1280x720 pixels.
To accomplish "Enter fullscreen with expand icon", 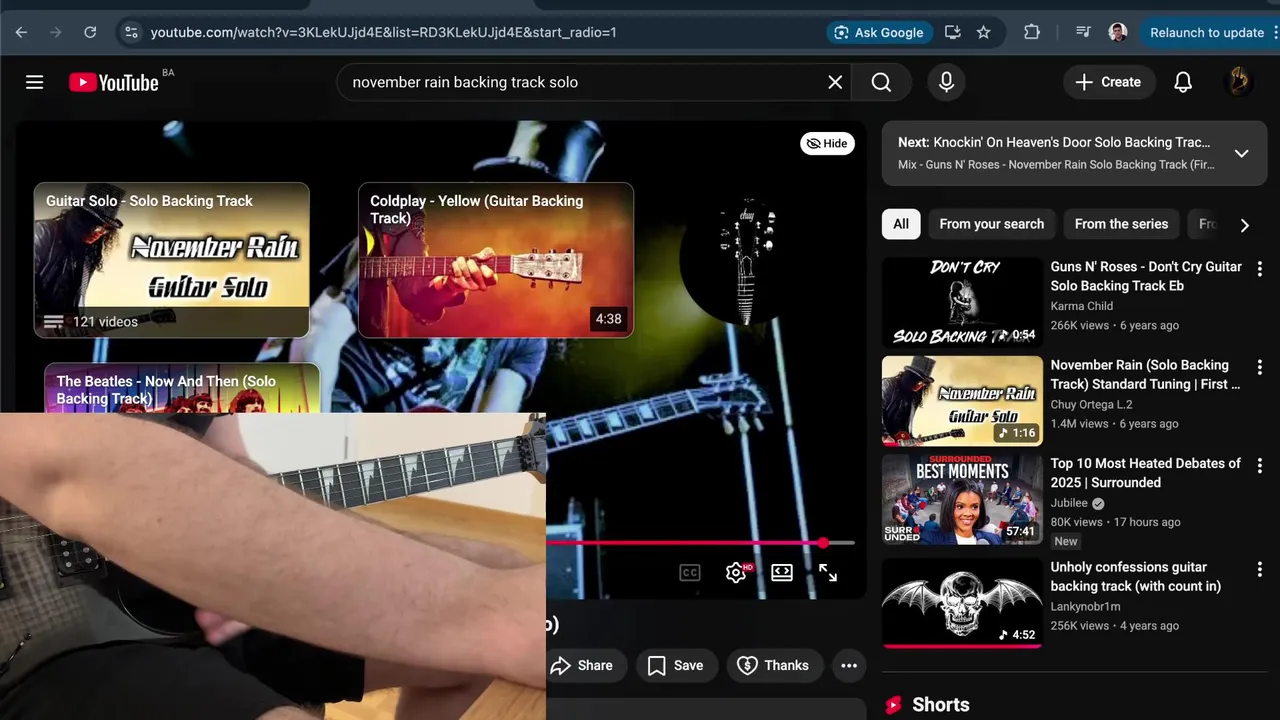I will 828,573.
